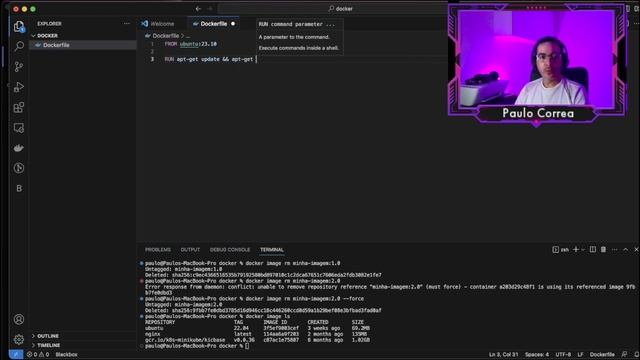This screenshot has height=360, width=640.
Task: Split the terminal panel
Action: 593,249
